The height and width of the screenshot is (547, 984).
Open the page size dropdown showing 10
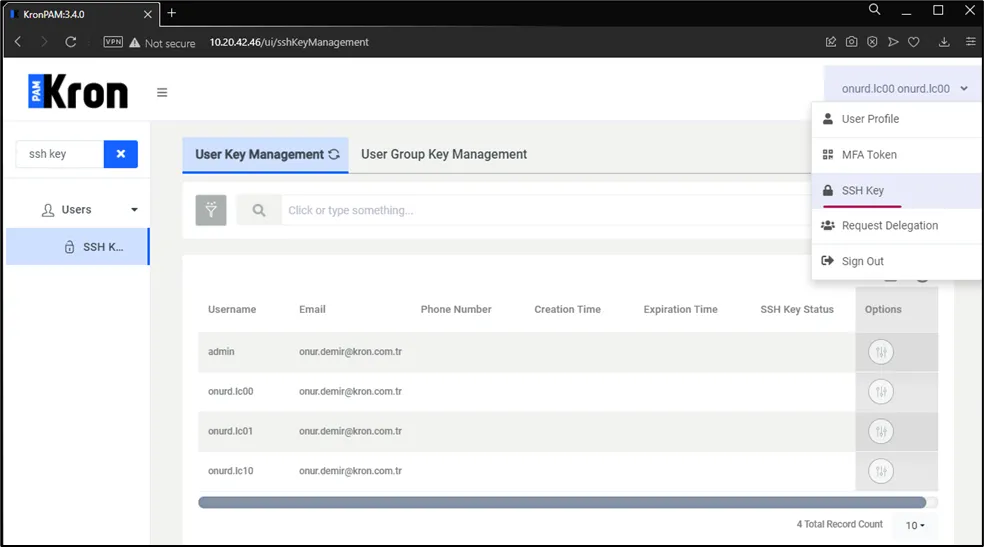pos(915,525)
